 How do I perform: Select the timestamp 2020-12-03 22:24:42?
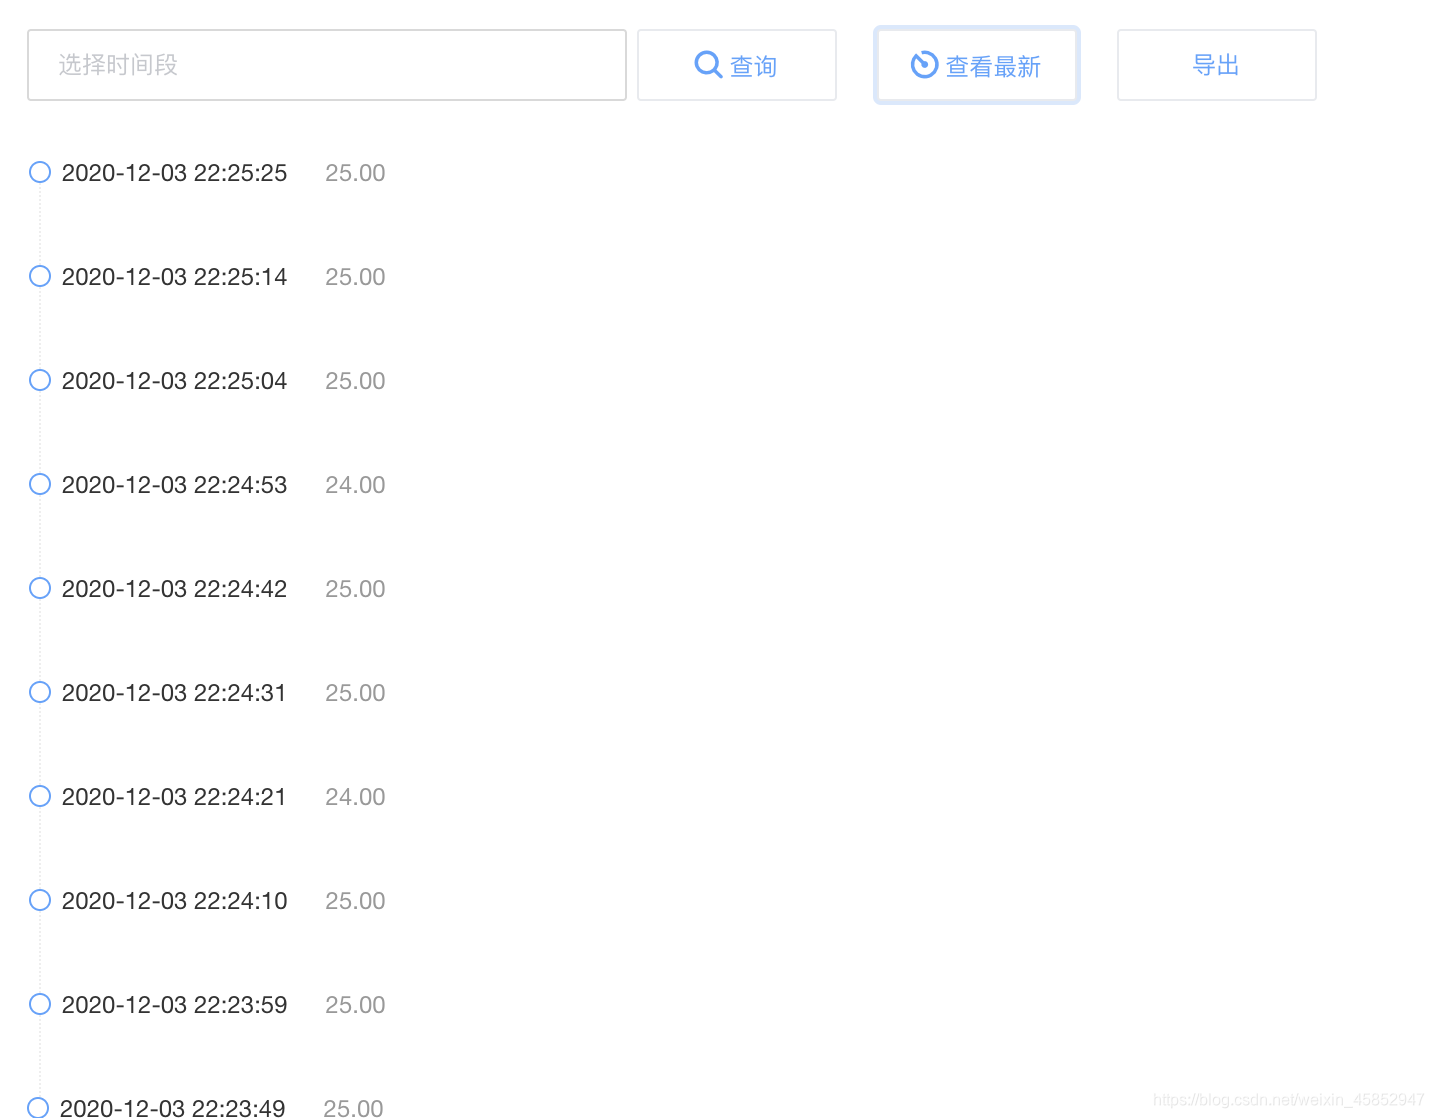[x=174, y=588]
